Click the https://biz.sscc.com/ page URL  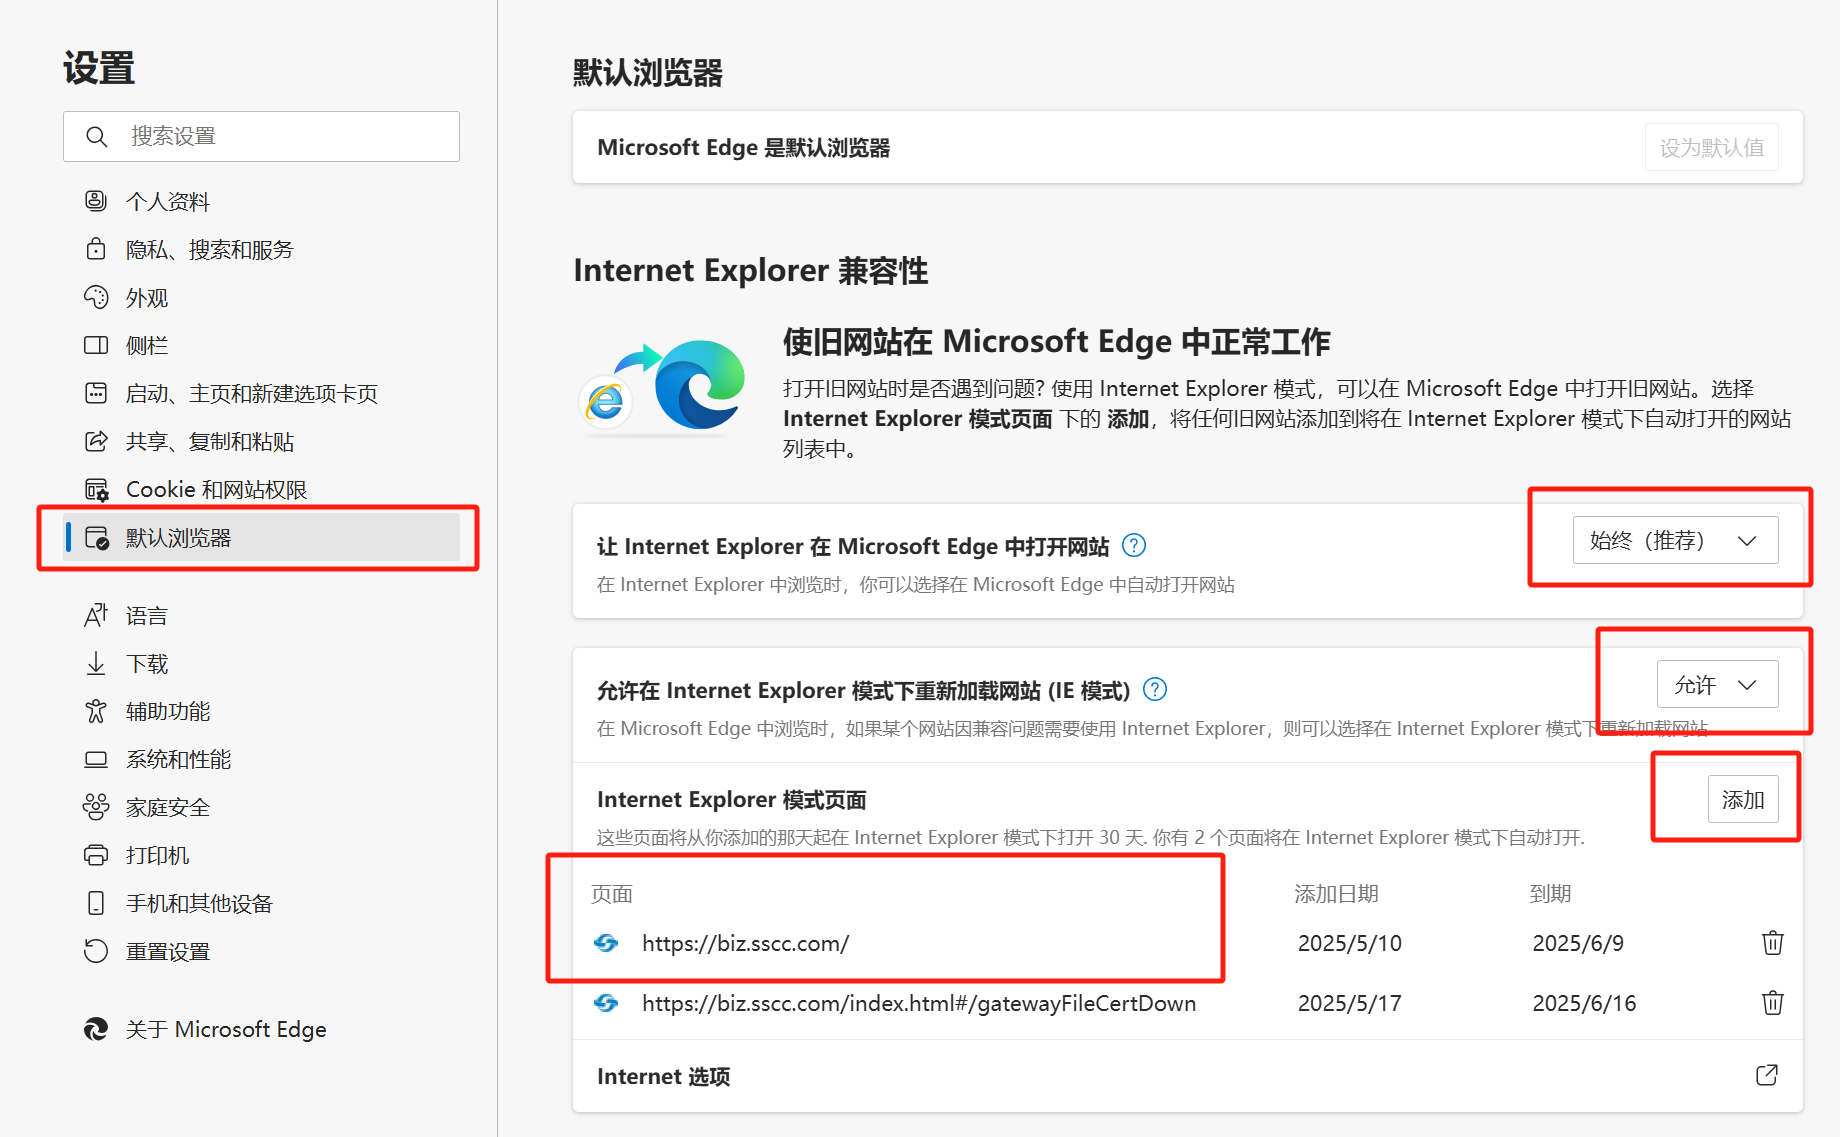coord(745,943)
